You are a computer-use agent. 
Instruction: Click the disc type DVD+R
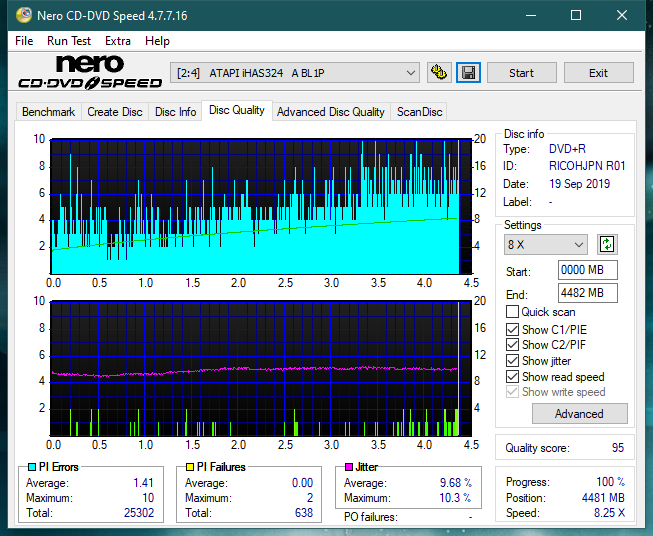[567, 149]
